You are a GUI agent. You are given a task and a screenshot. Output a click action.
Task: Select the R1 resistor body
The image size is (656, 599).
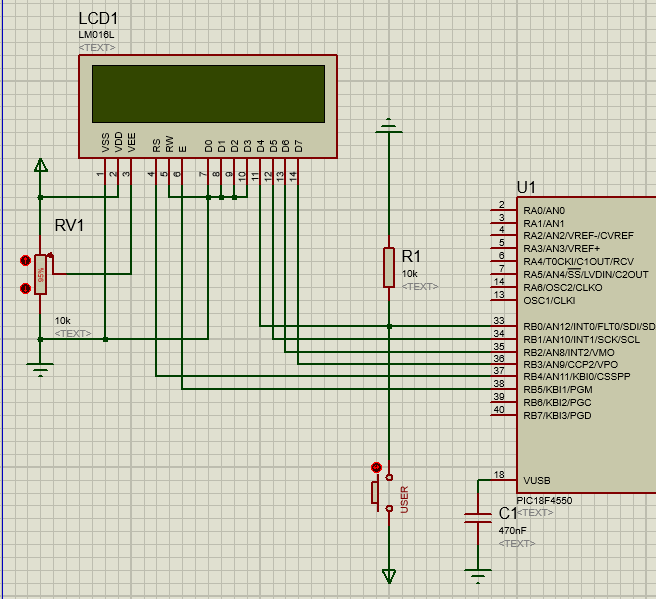point(389,268)
